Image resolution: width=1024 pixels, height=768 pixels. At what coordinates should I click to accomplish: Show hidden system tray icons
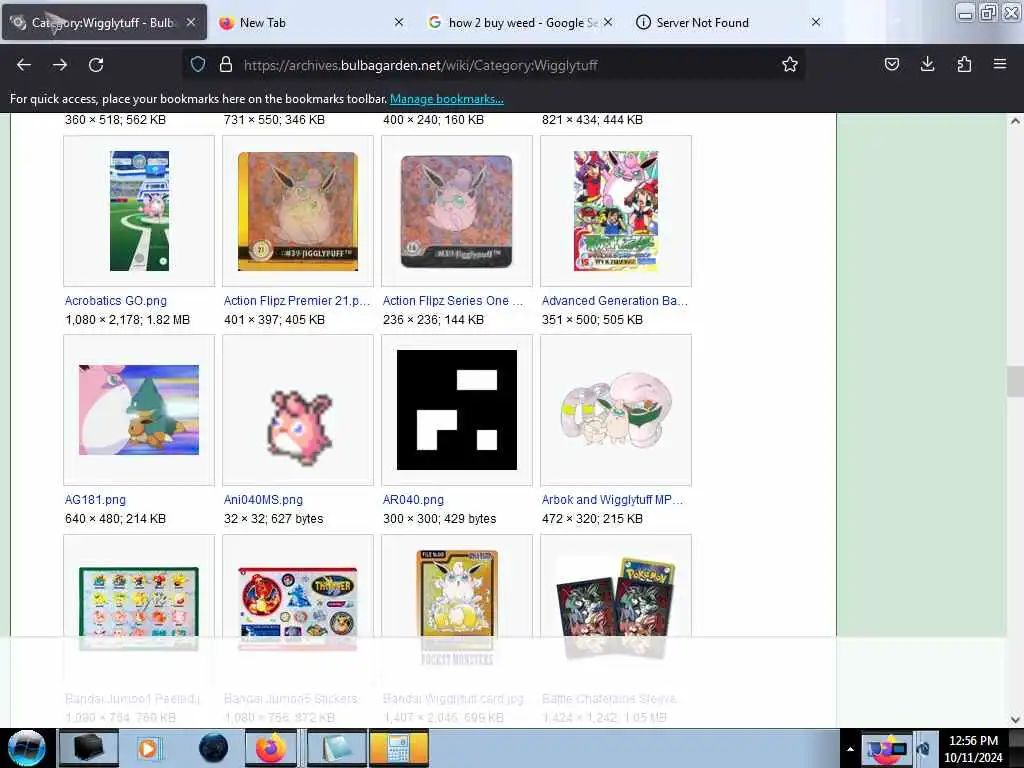click(850, 749)
